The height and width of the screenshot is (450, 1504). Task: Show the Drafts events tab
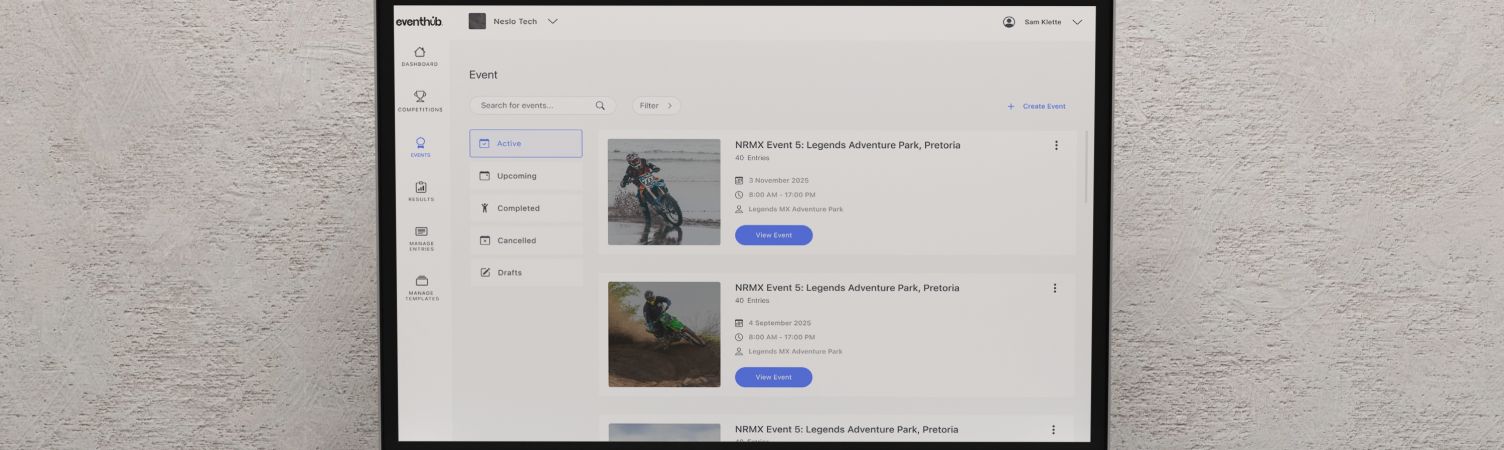[x=526, y=272]
